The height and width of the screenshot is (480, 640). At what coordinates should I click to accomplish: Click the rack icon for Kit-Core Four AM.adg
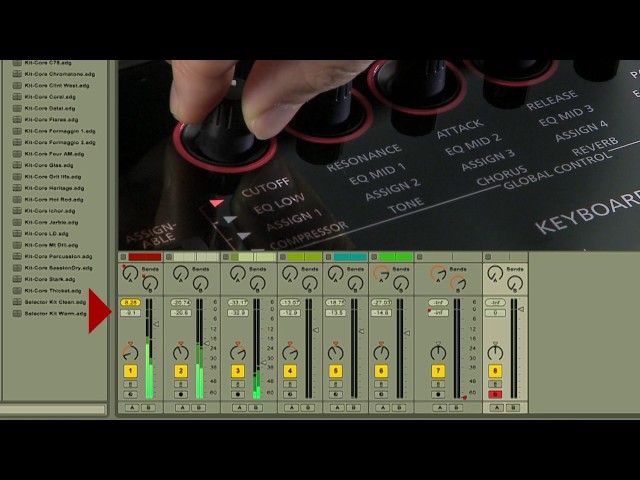coord(17,154)
